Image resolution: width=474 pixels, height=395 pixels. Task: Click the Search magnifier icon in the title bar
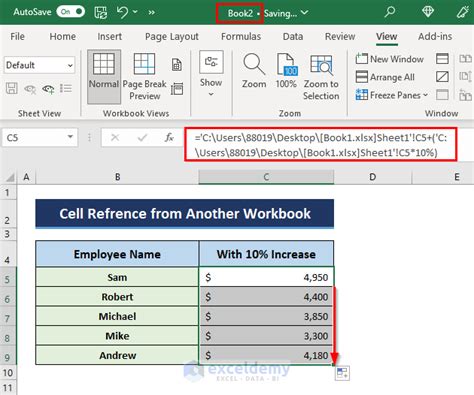(x=390, y=12)
